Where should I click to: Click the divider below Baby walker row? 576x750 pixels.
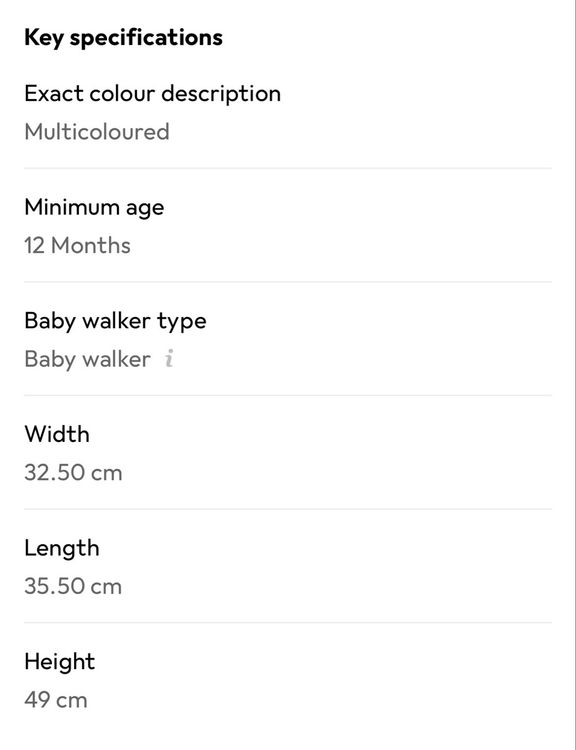click(x=288, y=396)
